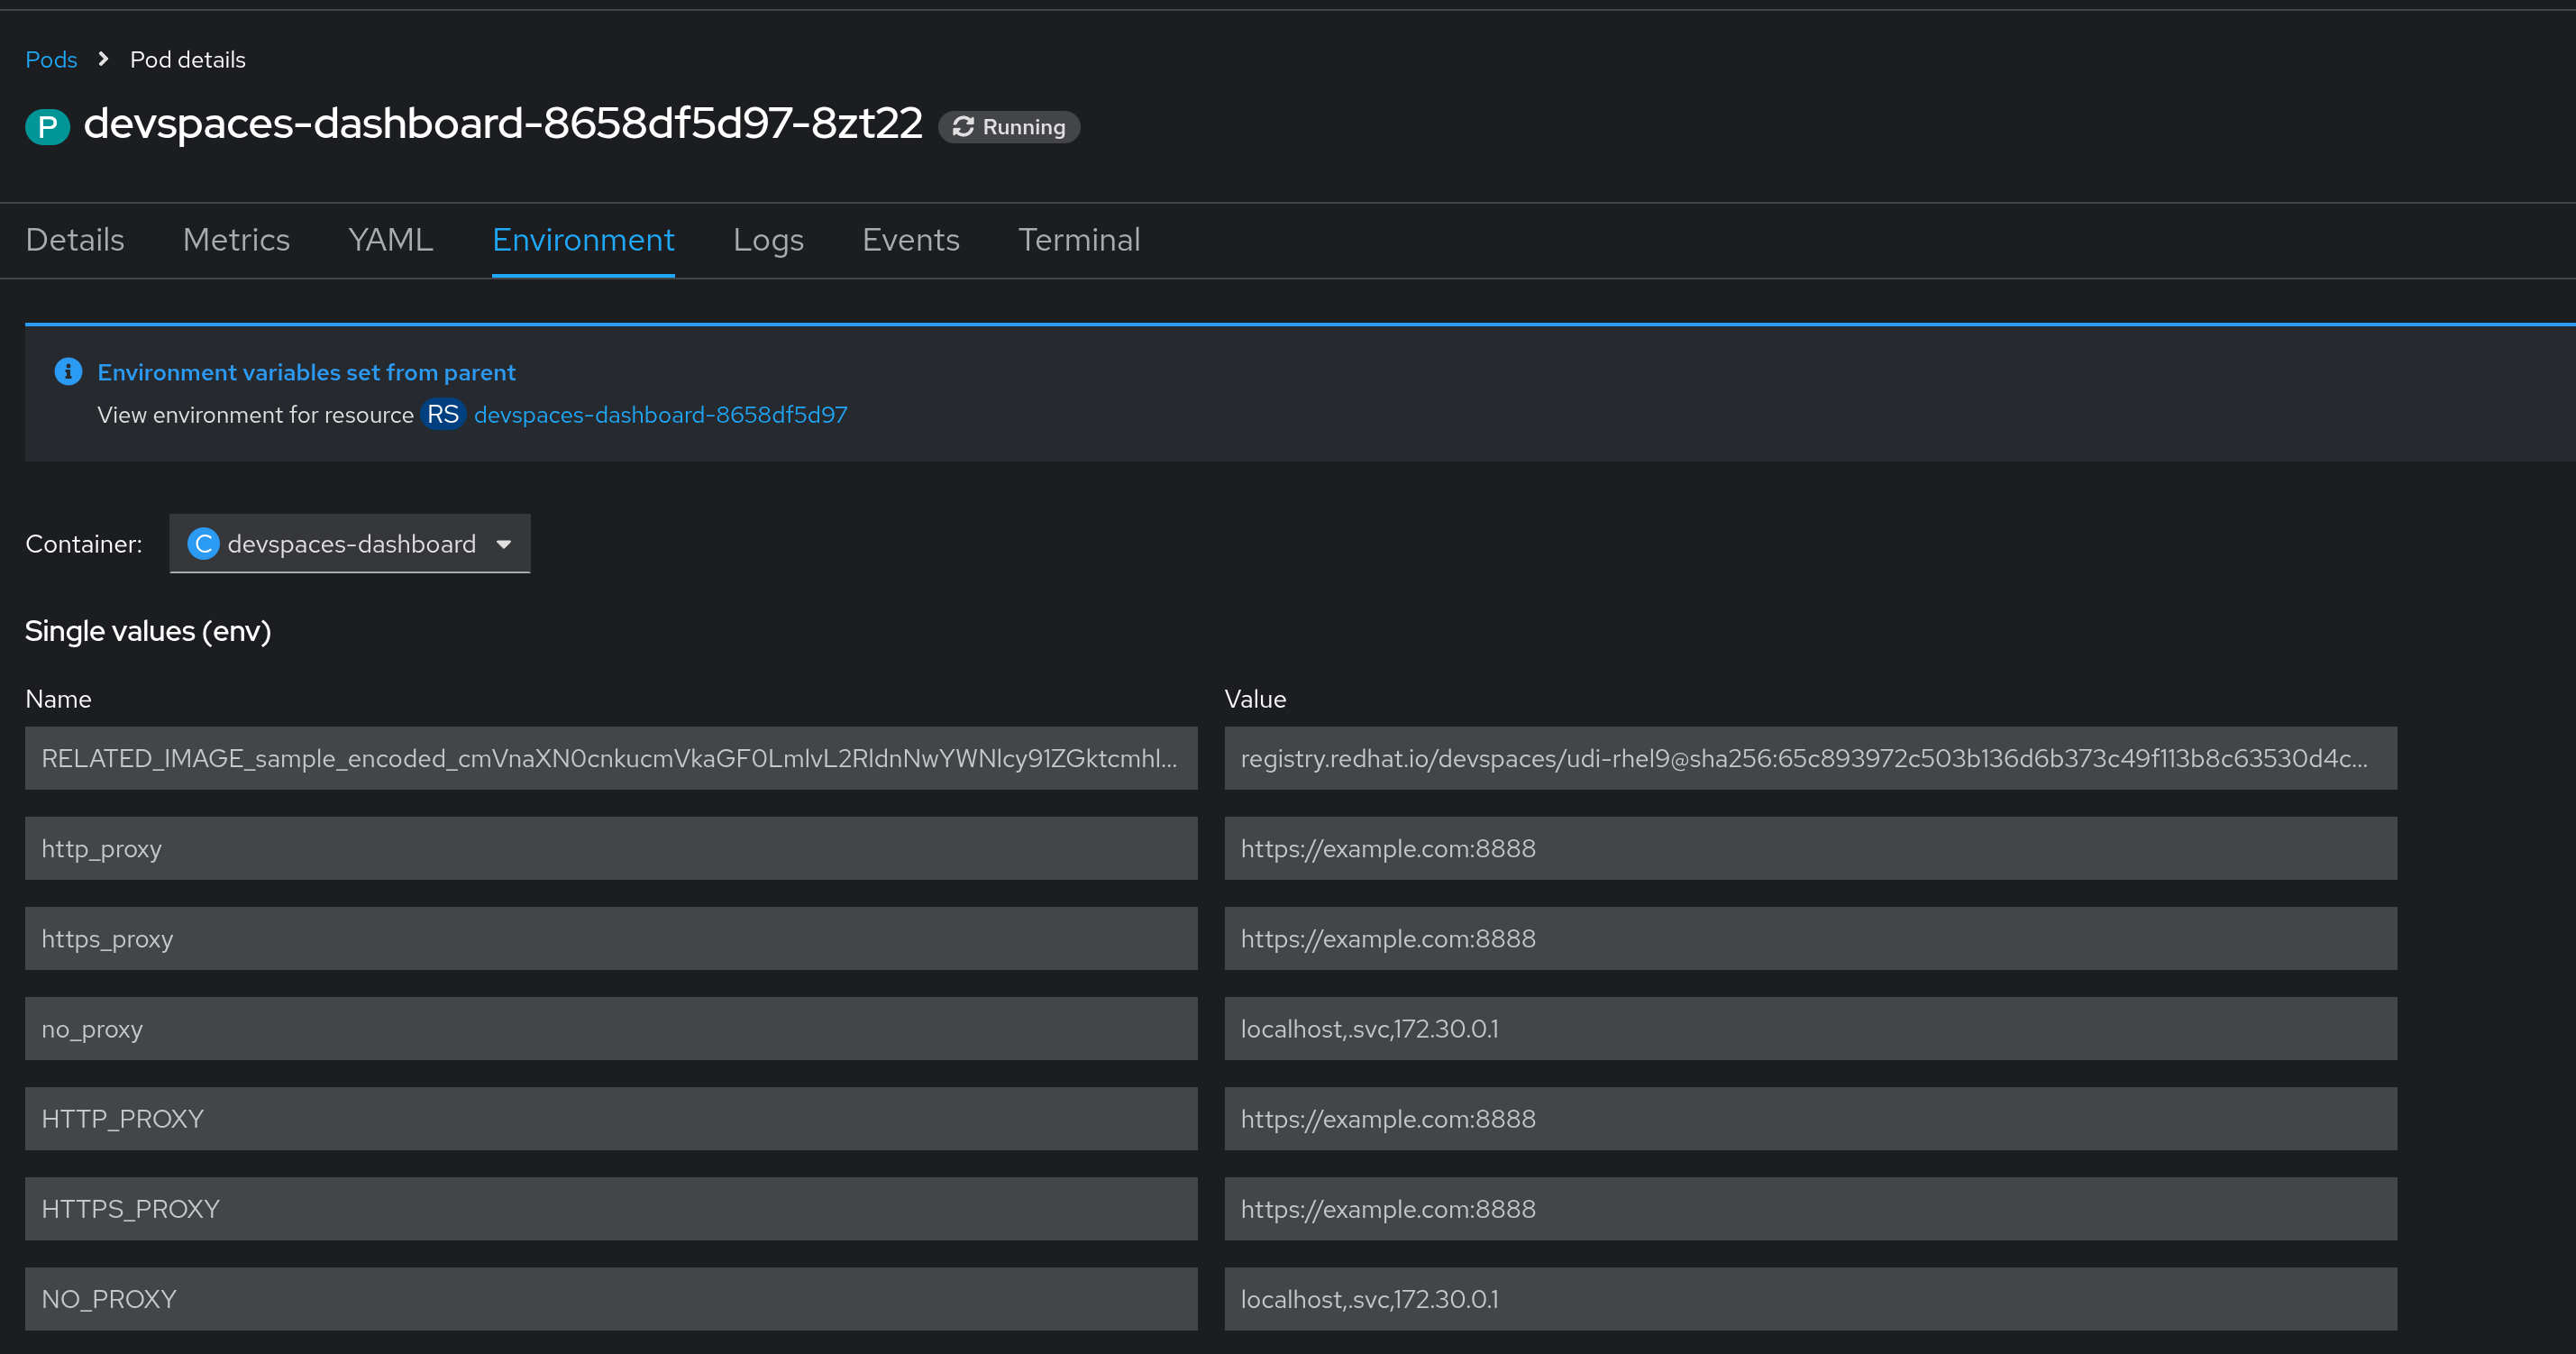Open devspaces-dashboard-8658df5d97 ReplicaSet link
The height and width of the screenshot is (1354, 2576).
pos(660,414)
